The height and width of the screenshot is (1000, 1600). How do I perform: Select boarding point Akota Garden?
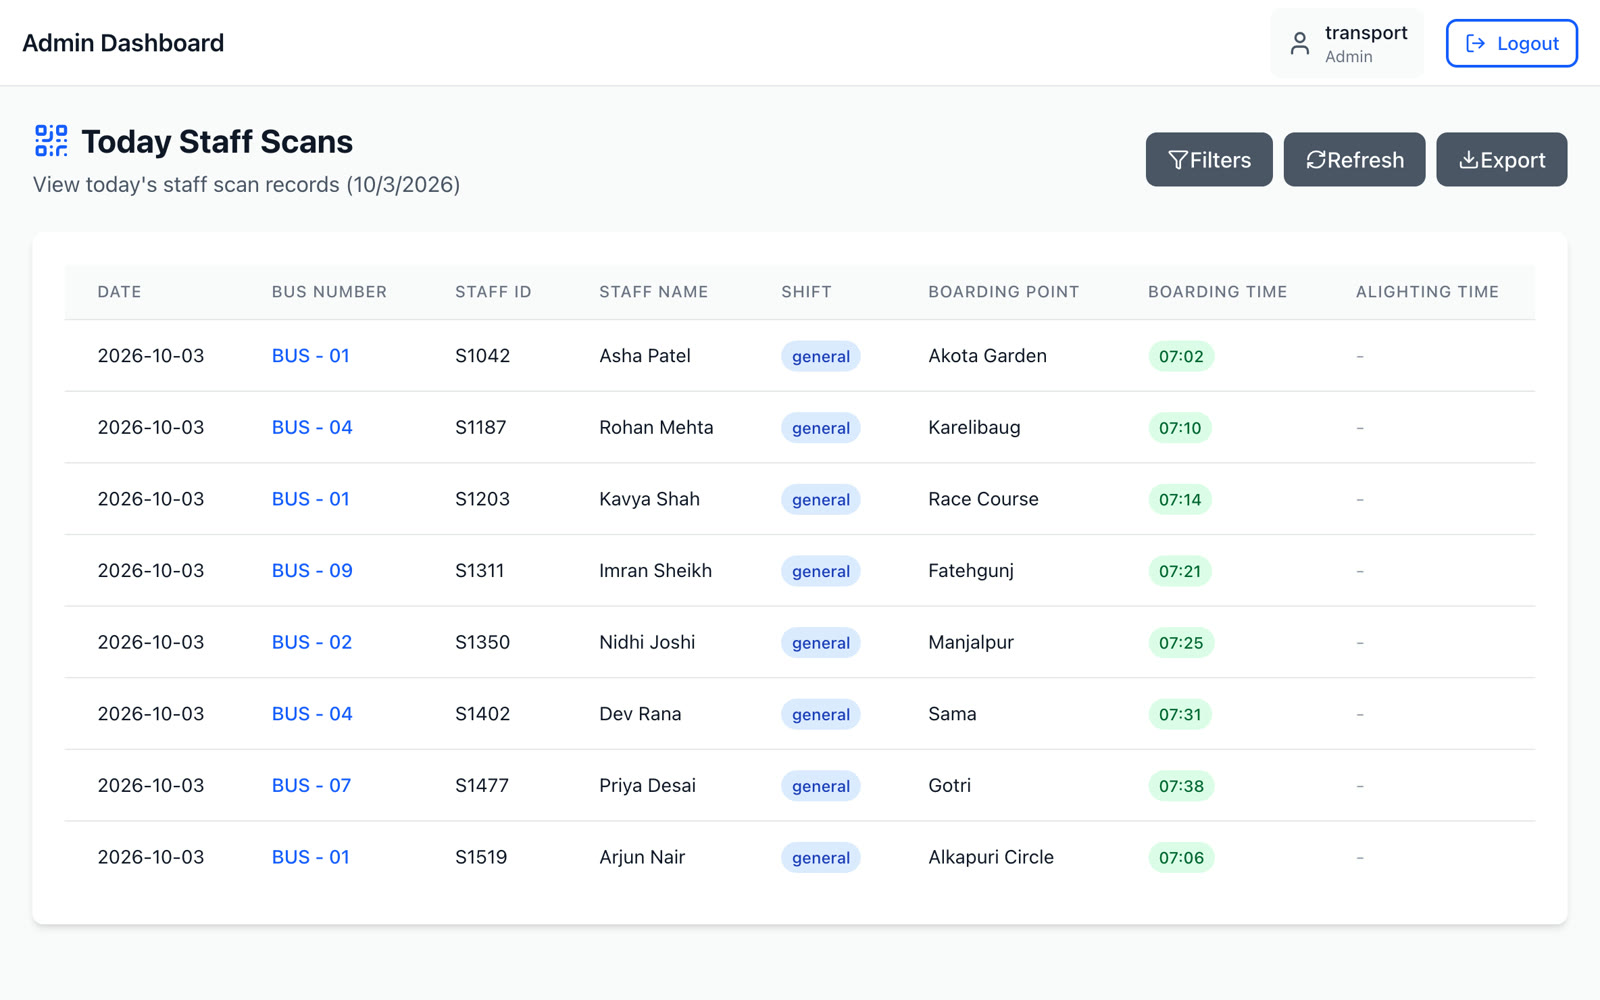(987, 356)
